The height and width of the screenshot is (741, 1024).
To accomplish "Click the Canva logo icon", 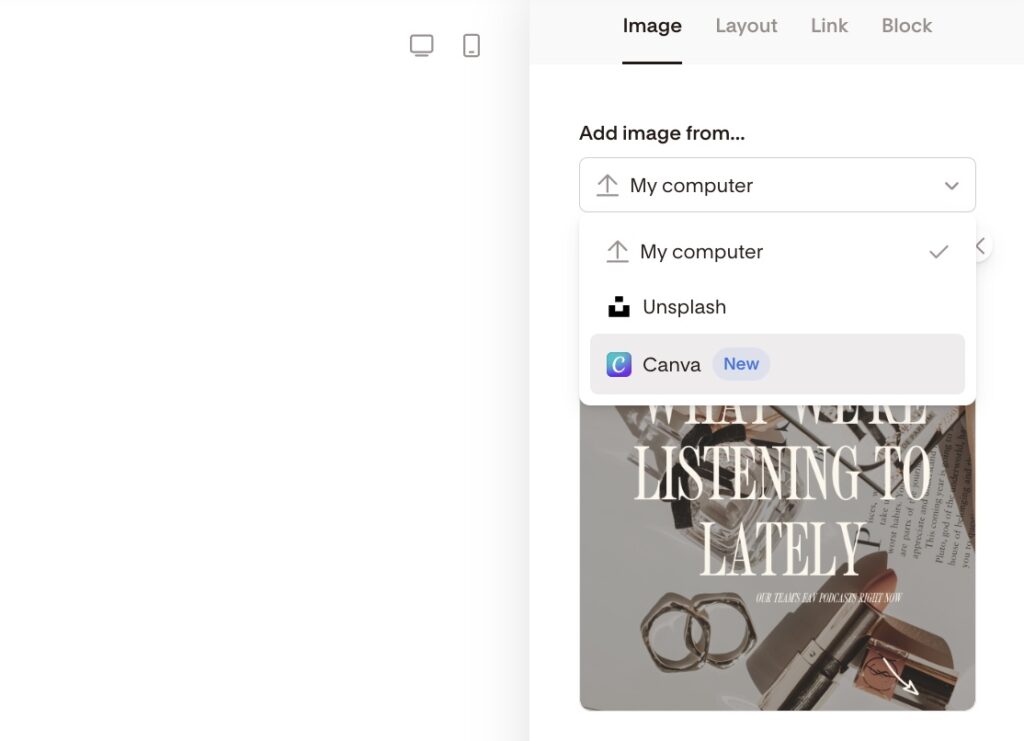I will [x=619, y=364].
